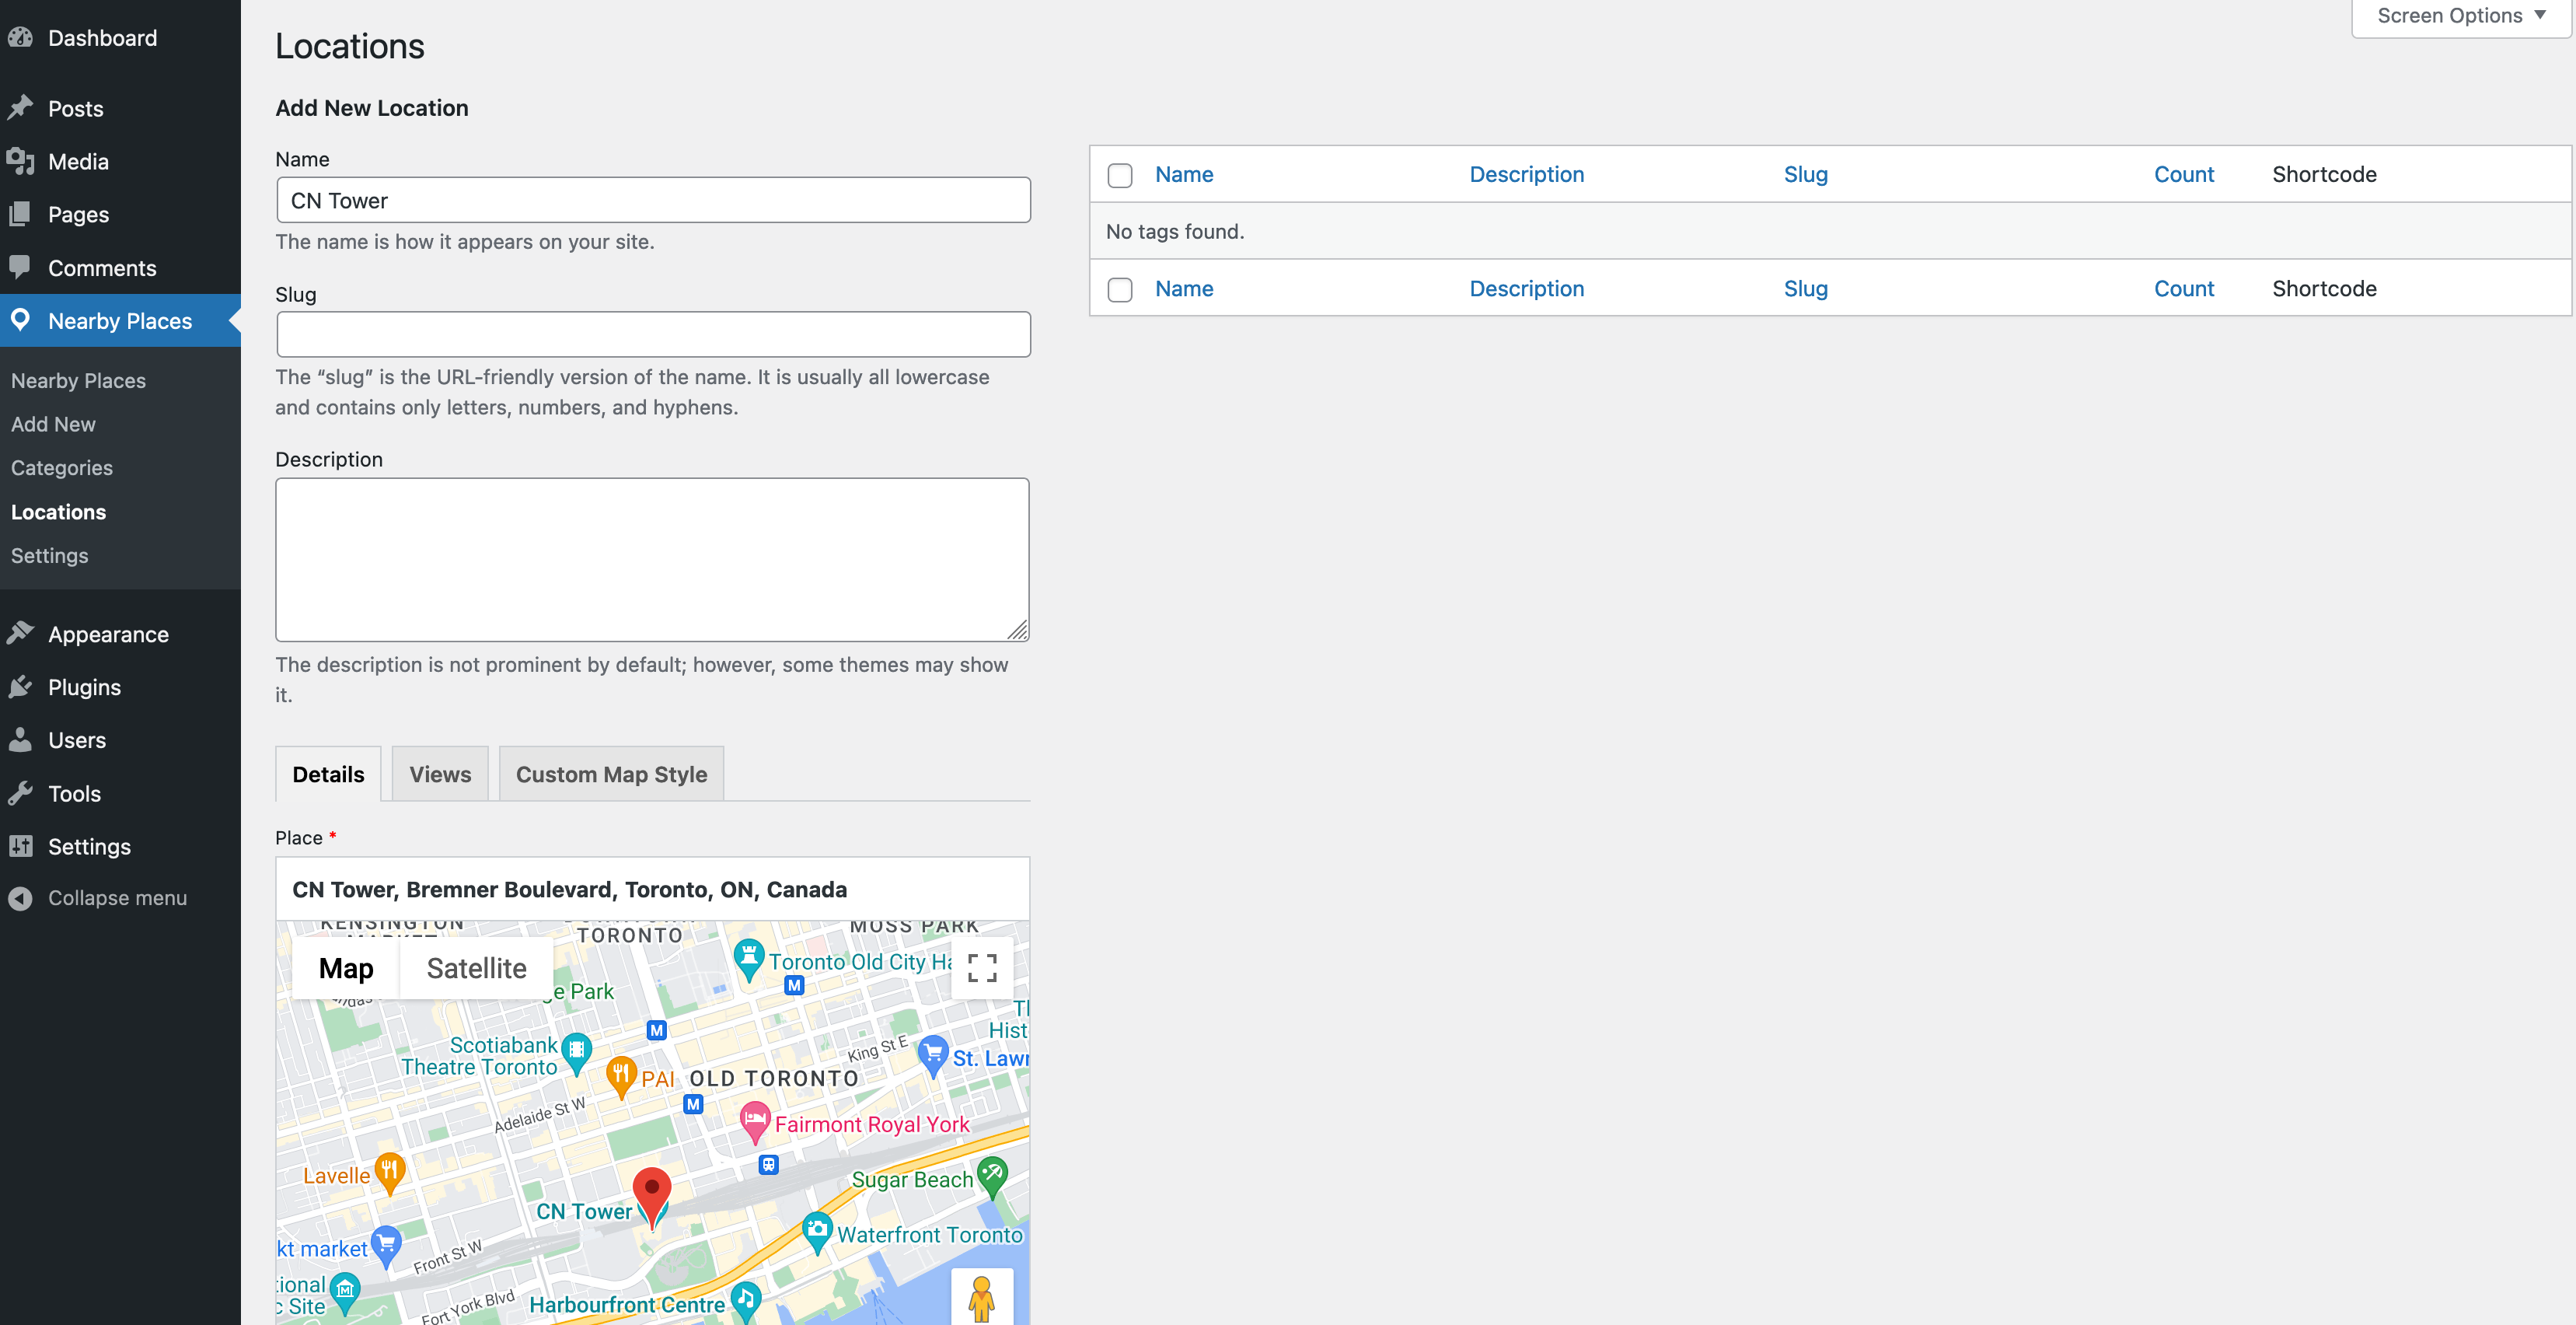Screen dimensions: 2576x1325
Task: Sort by Name in table header
Action: (x=1184, y=174)
